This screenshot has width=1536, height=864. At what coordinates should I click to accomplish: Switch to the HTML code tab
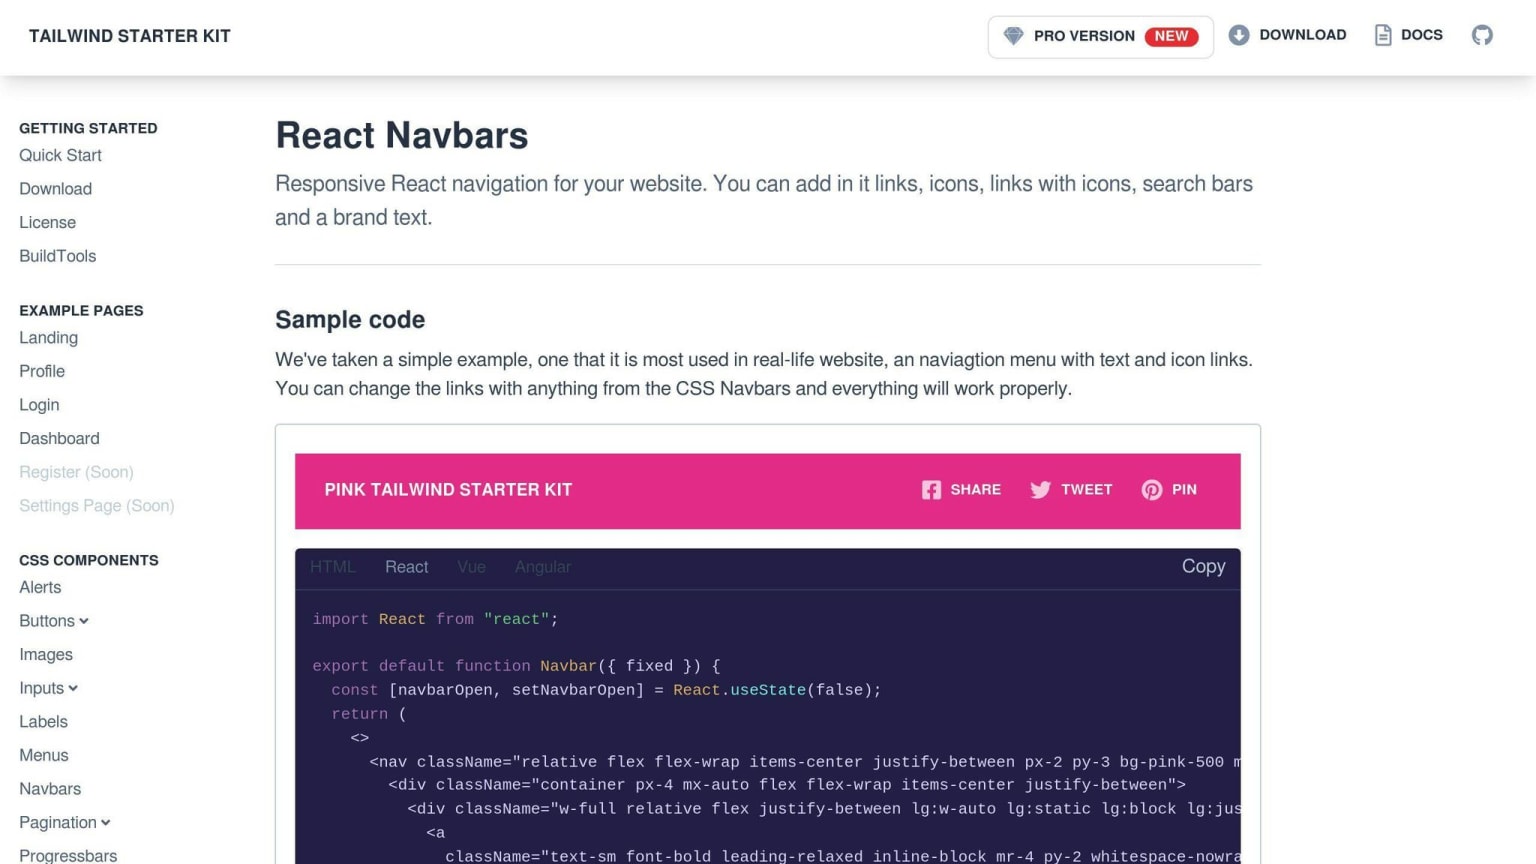(x=333, y=567)
